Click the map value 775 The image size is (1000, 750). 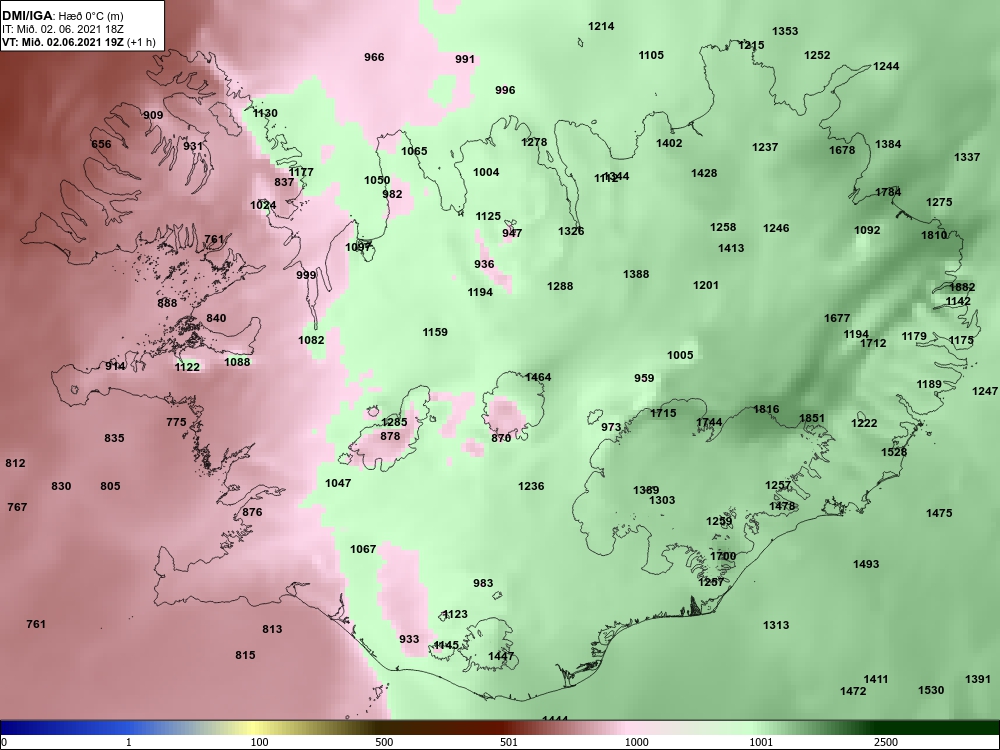tap(176, 422)
